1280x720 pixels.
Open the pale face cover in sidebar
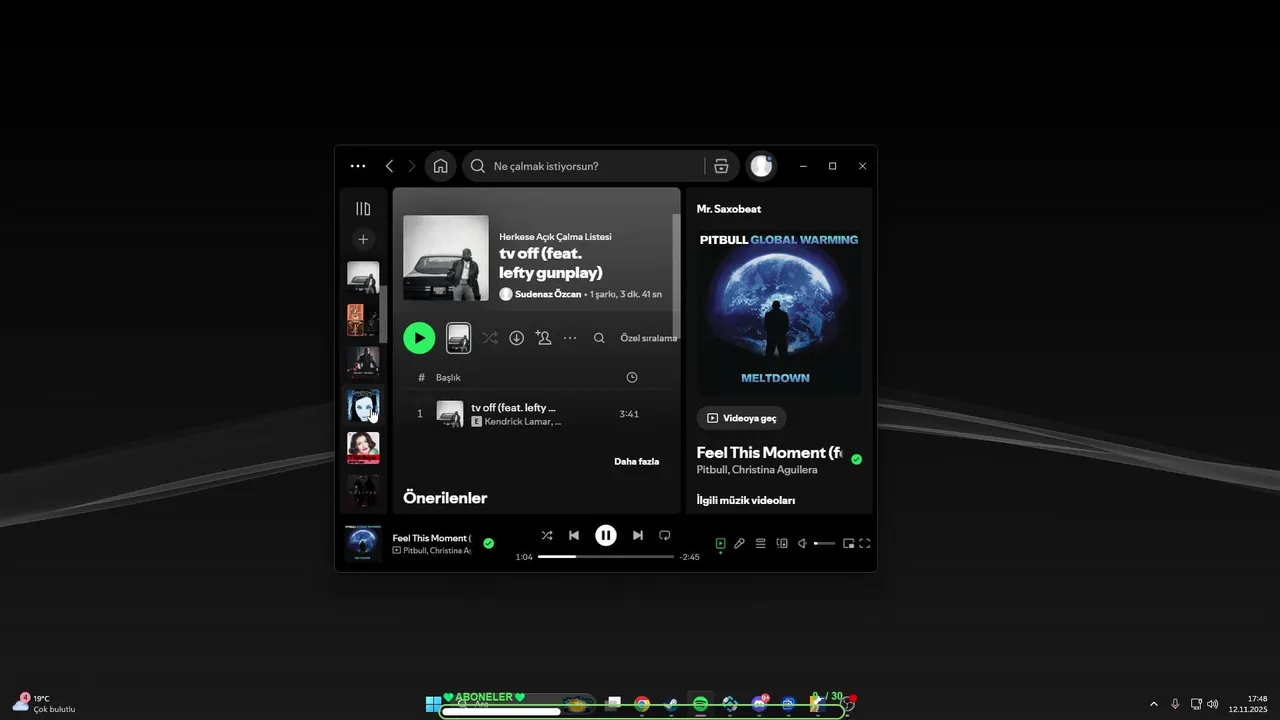[363, 405]
